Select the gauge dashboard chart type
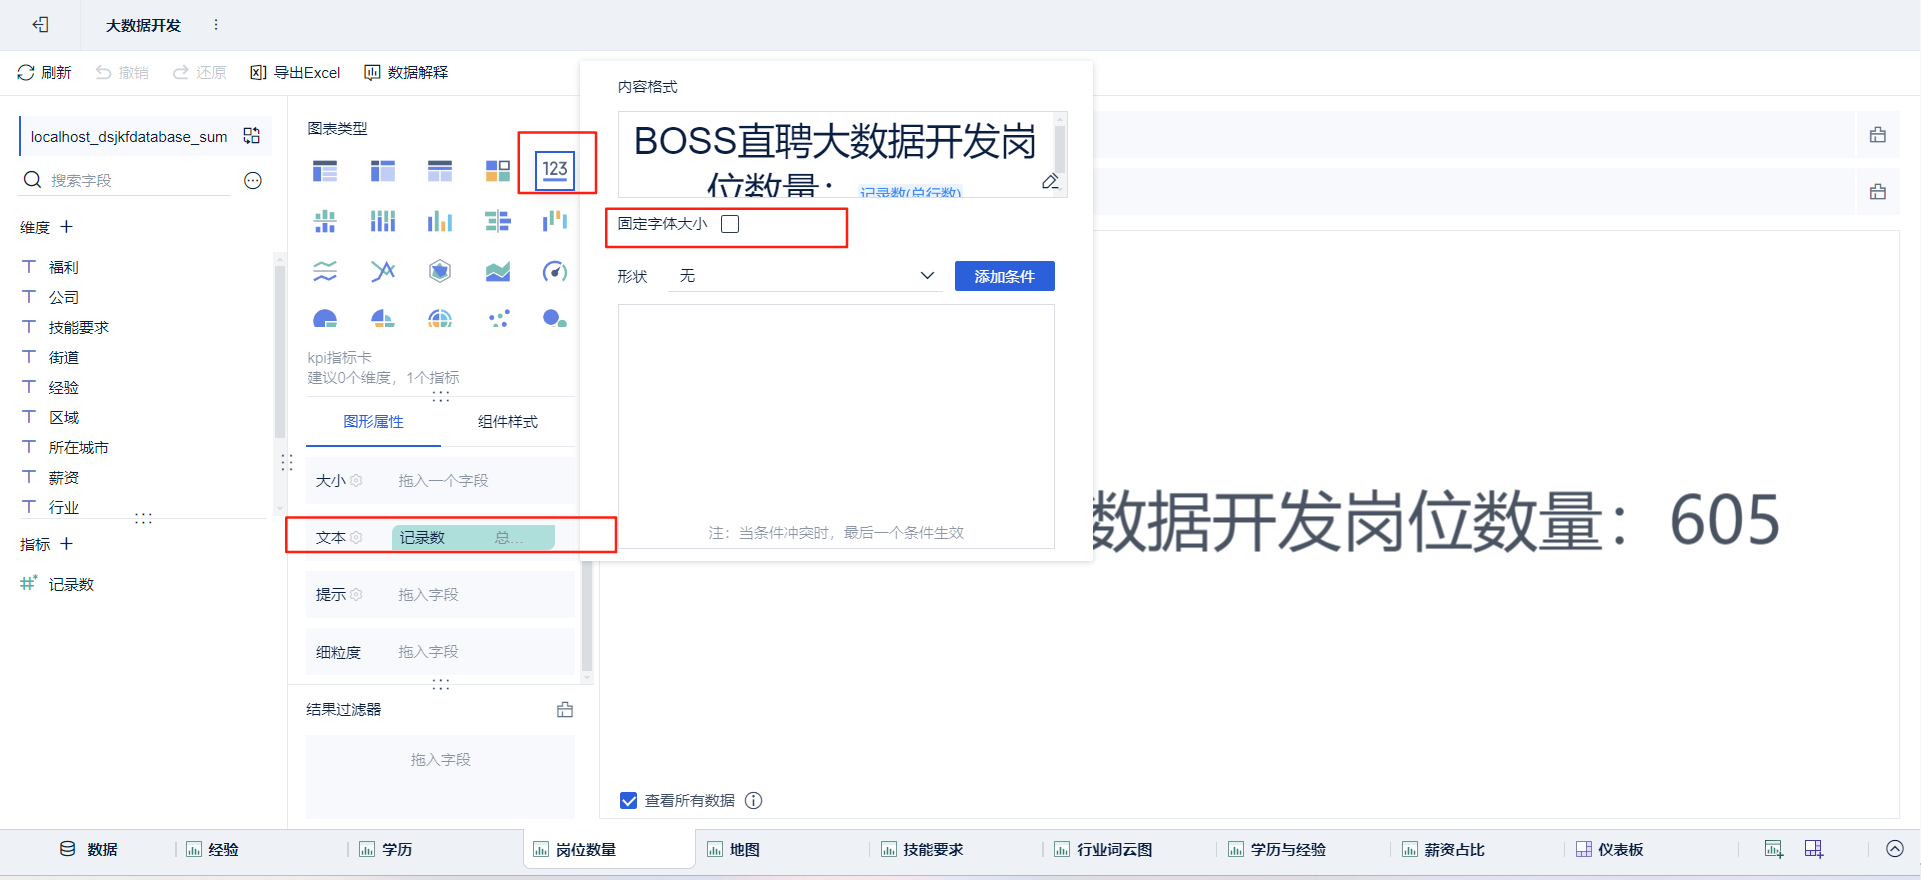The height and width of the screenshot is (880, 1921). click(555, 271)
